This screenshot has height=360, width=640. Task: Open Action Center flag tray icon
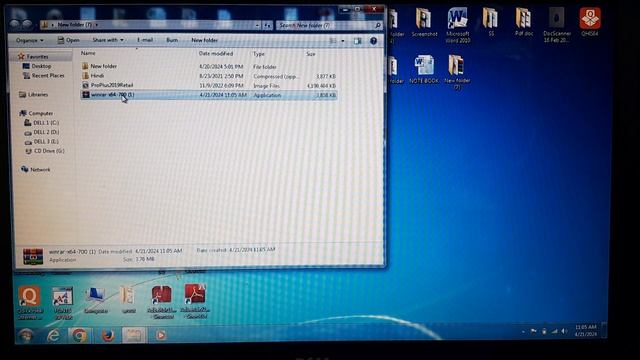(x=534, y=331)
